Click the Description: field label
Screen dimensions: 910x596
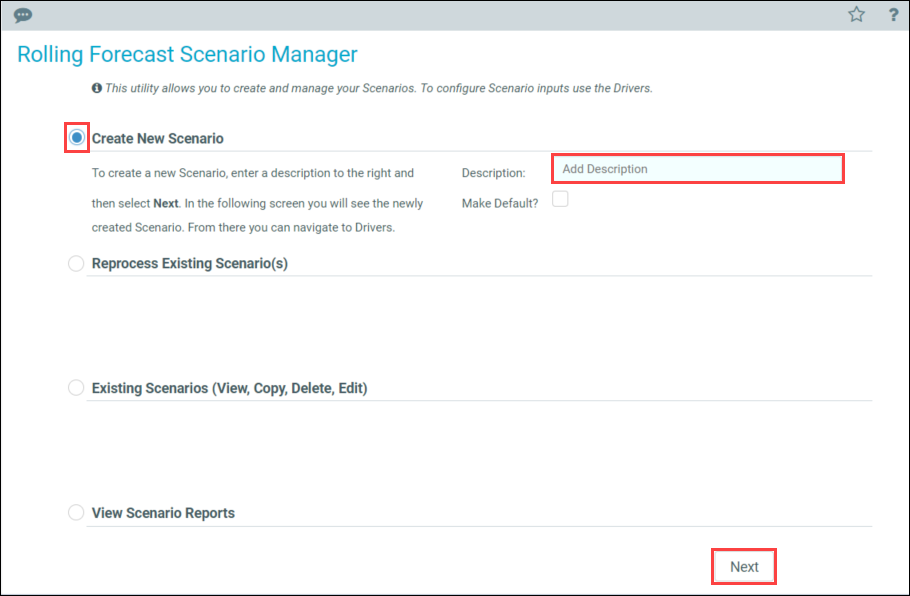pos(493,173)
